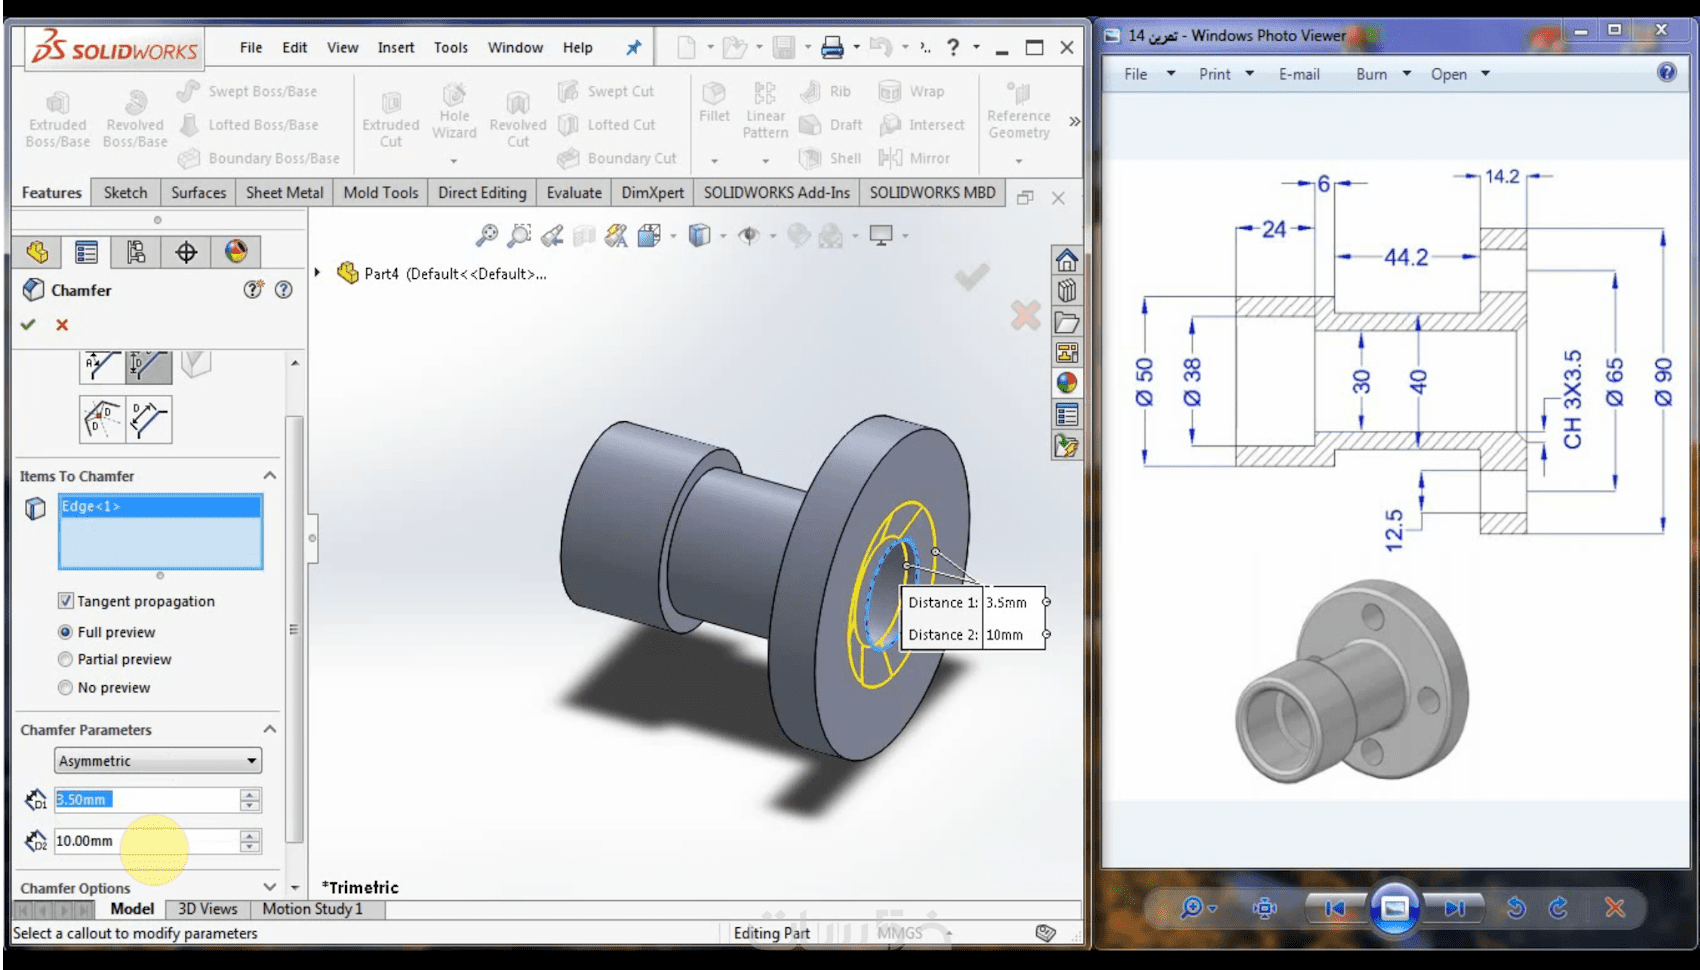Play slide show in Photo Viewer
1700x970 pixels.
point(1394,908)
